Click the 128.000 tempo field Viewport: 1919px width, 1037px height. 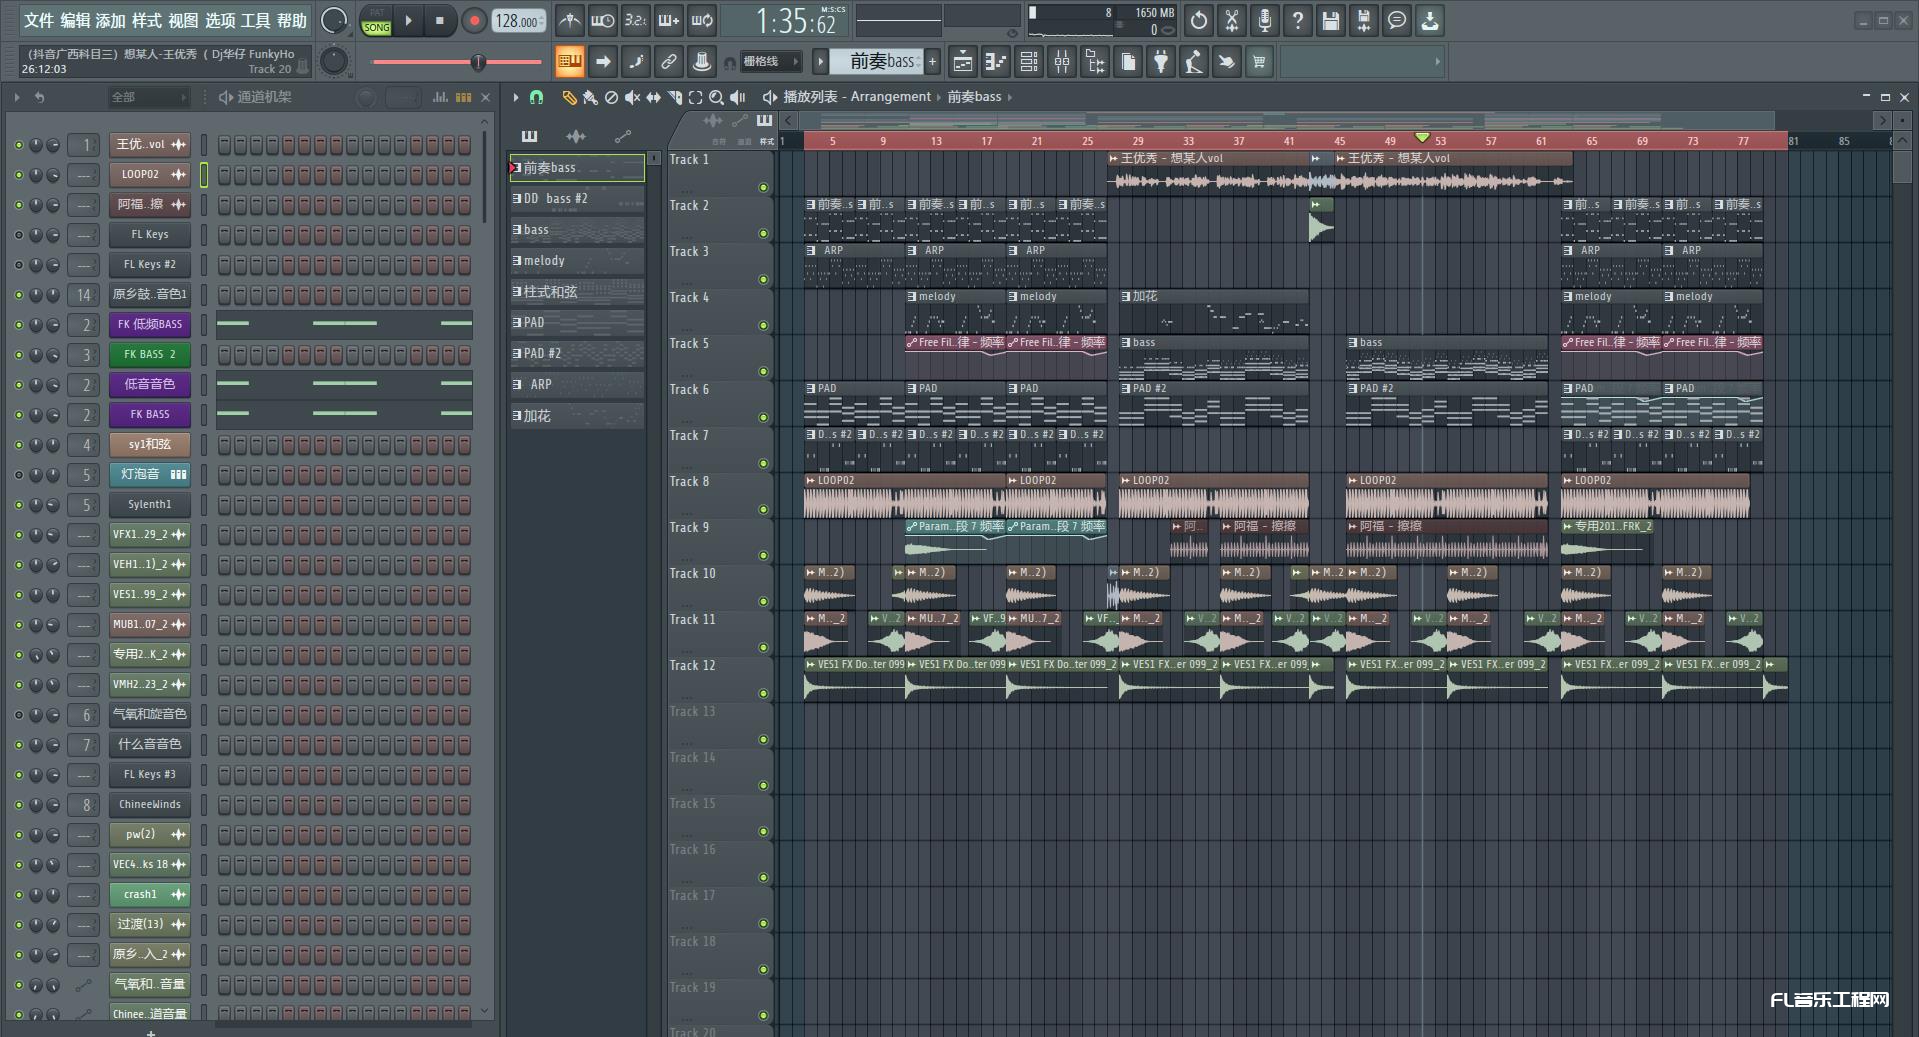pyautogui.click(x=518, y=21)
